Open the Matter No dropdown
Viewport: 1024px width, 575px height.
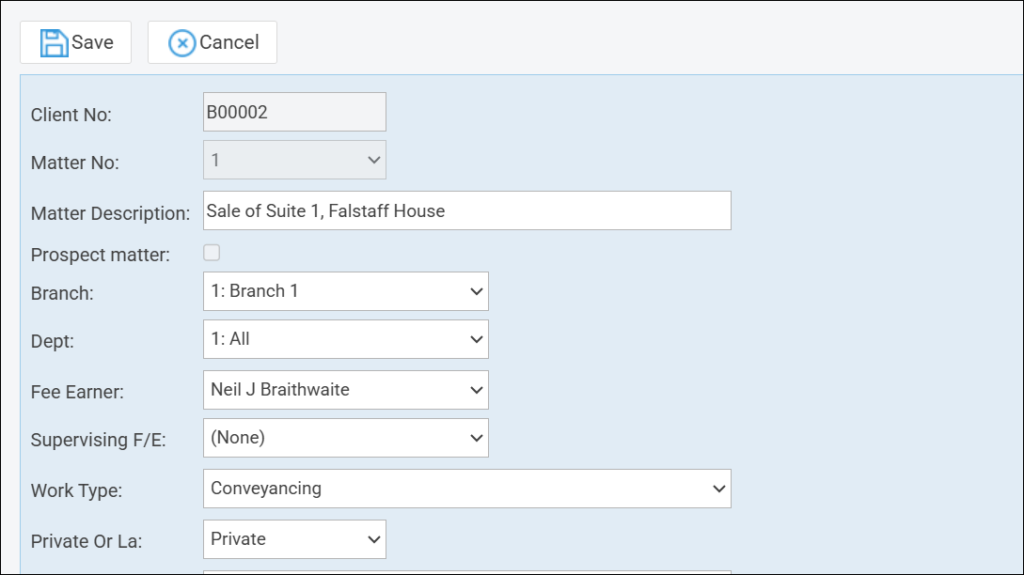(294, 160)
